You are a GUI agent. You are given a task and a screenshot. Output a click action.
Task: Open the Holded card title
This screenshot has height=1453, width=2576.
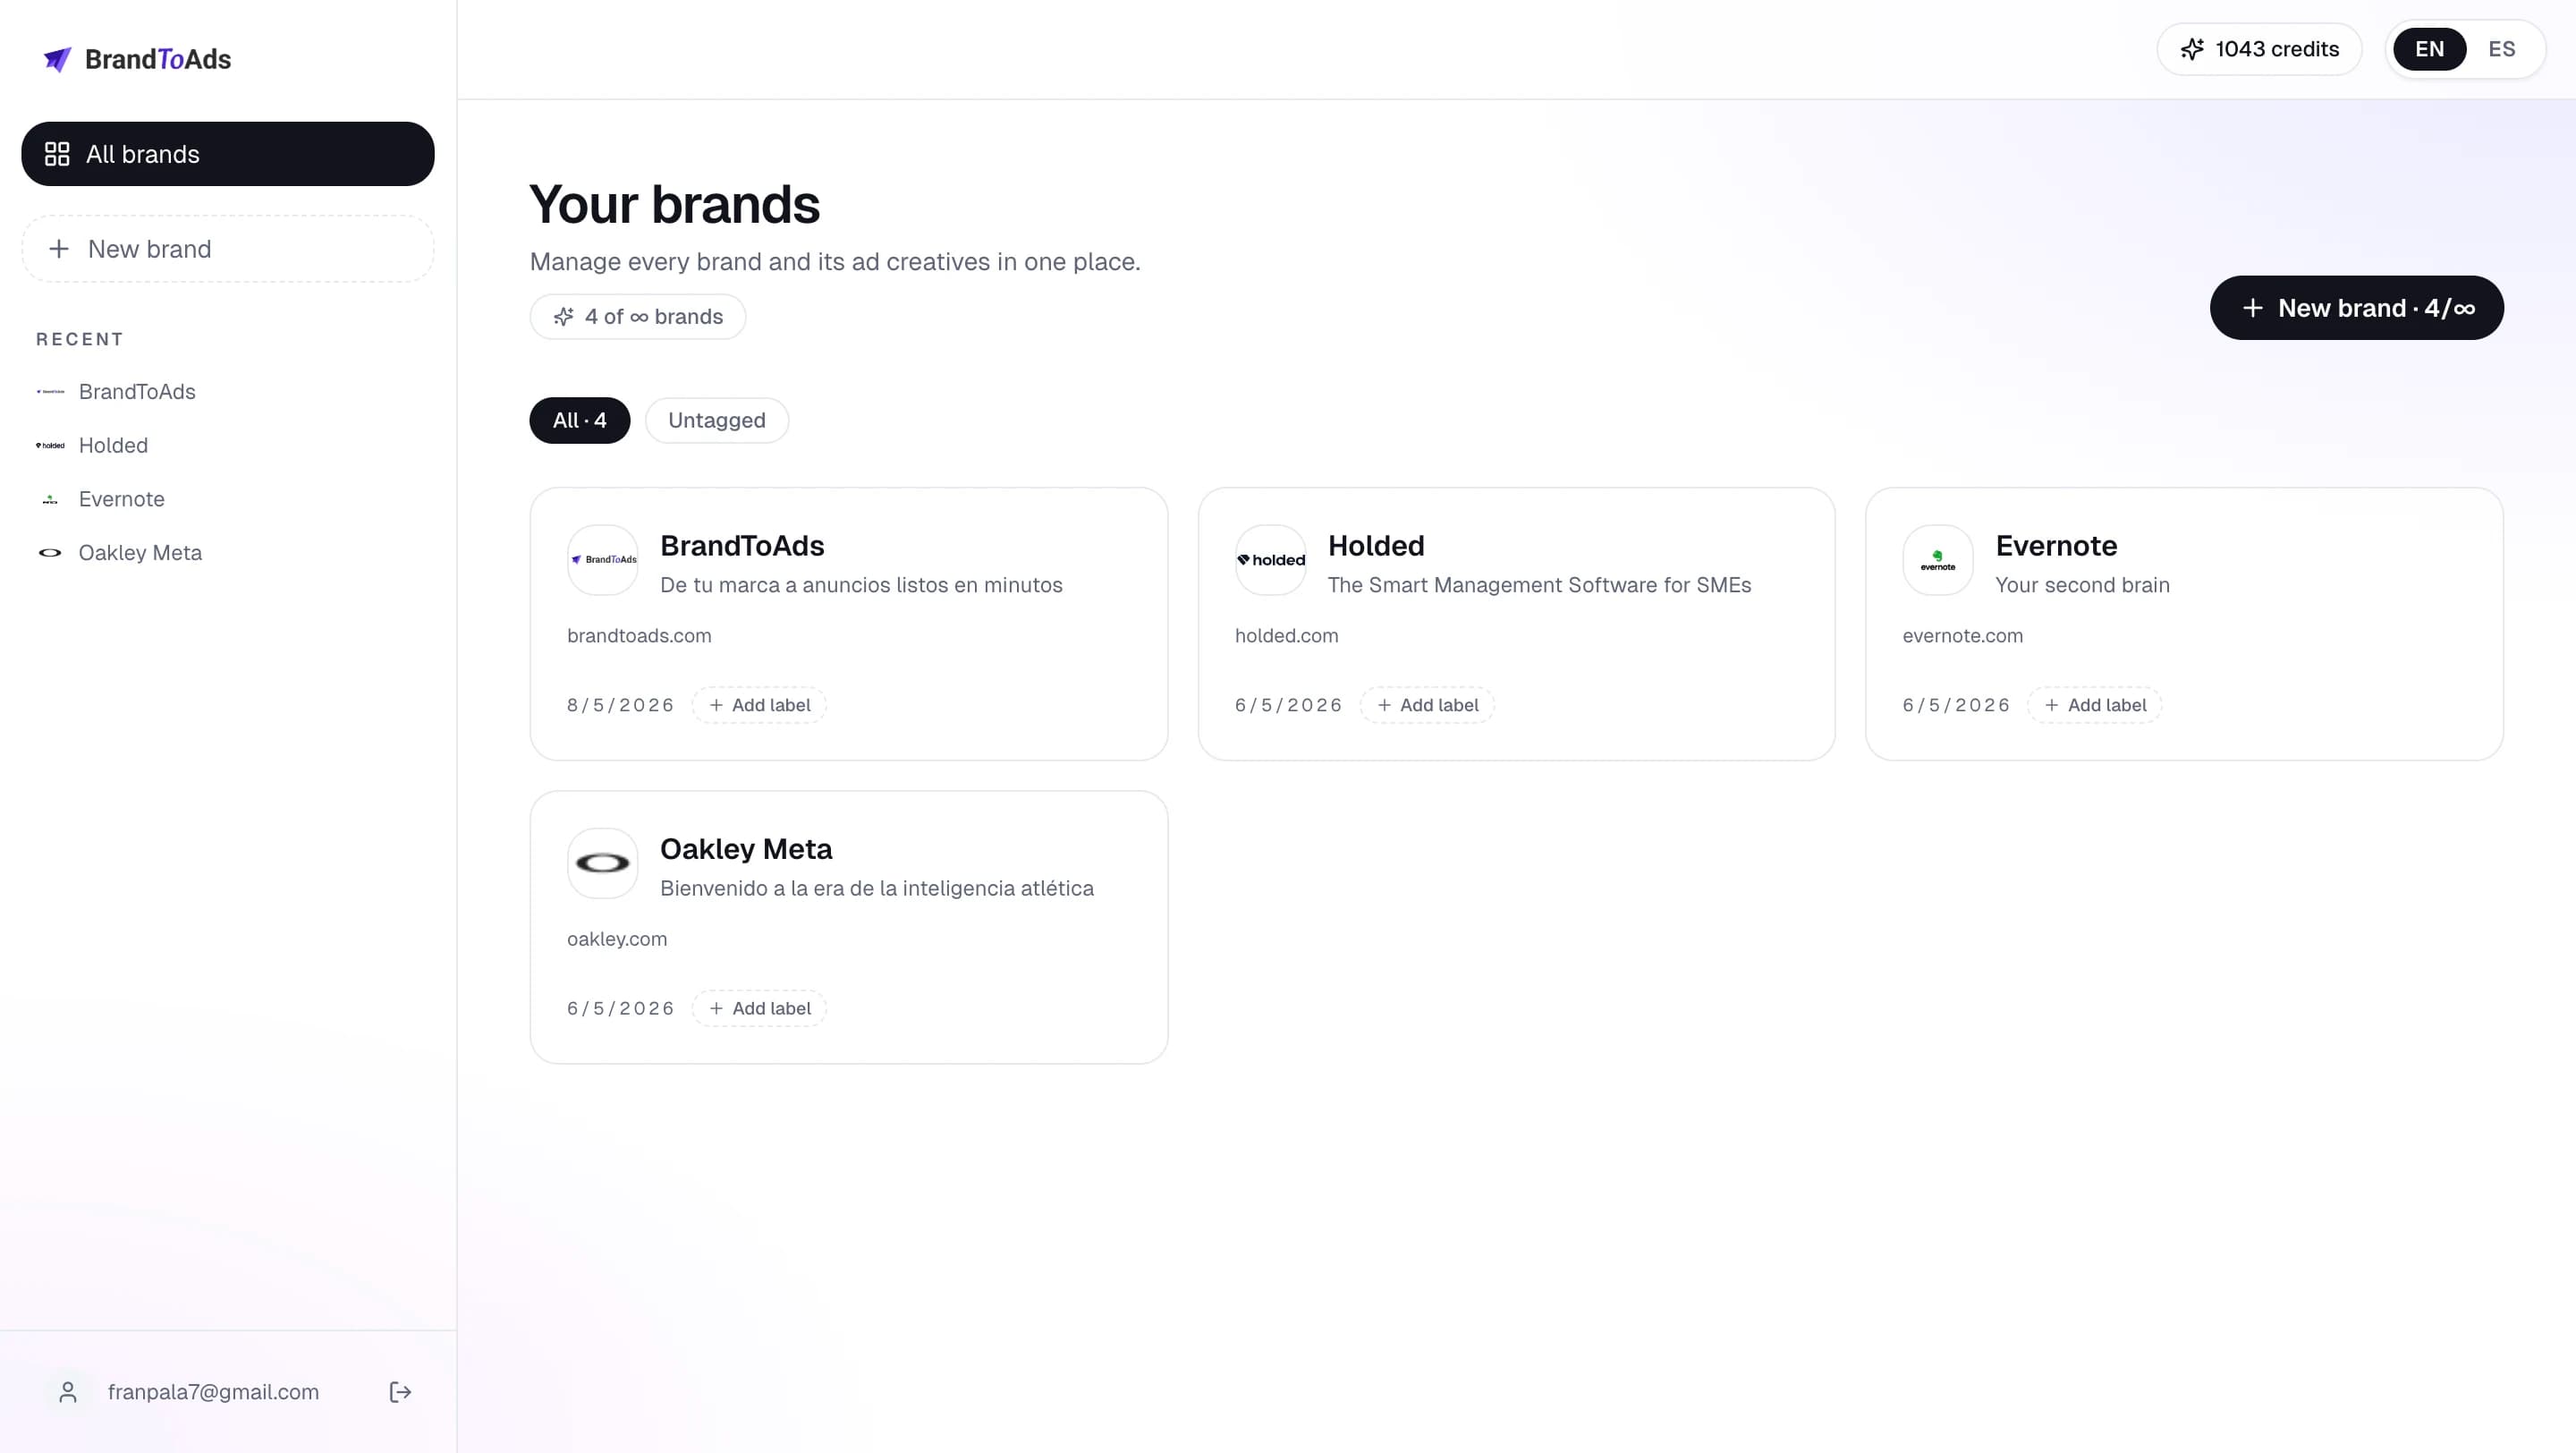pyautogui.click(x=1376, y=546)
